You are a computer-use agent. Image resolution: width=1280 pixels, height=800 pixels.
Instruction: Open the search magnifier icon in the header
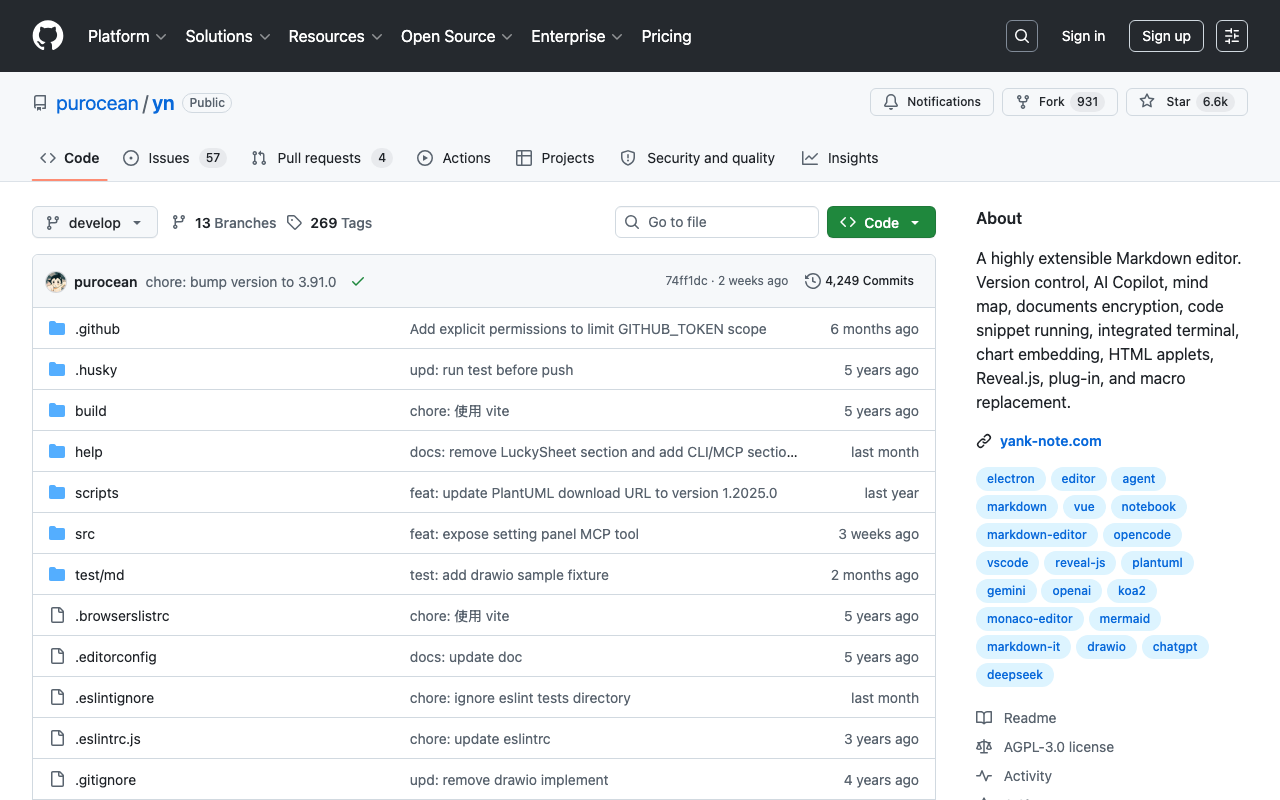tap(1022, 36)
